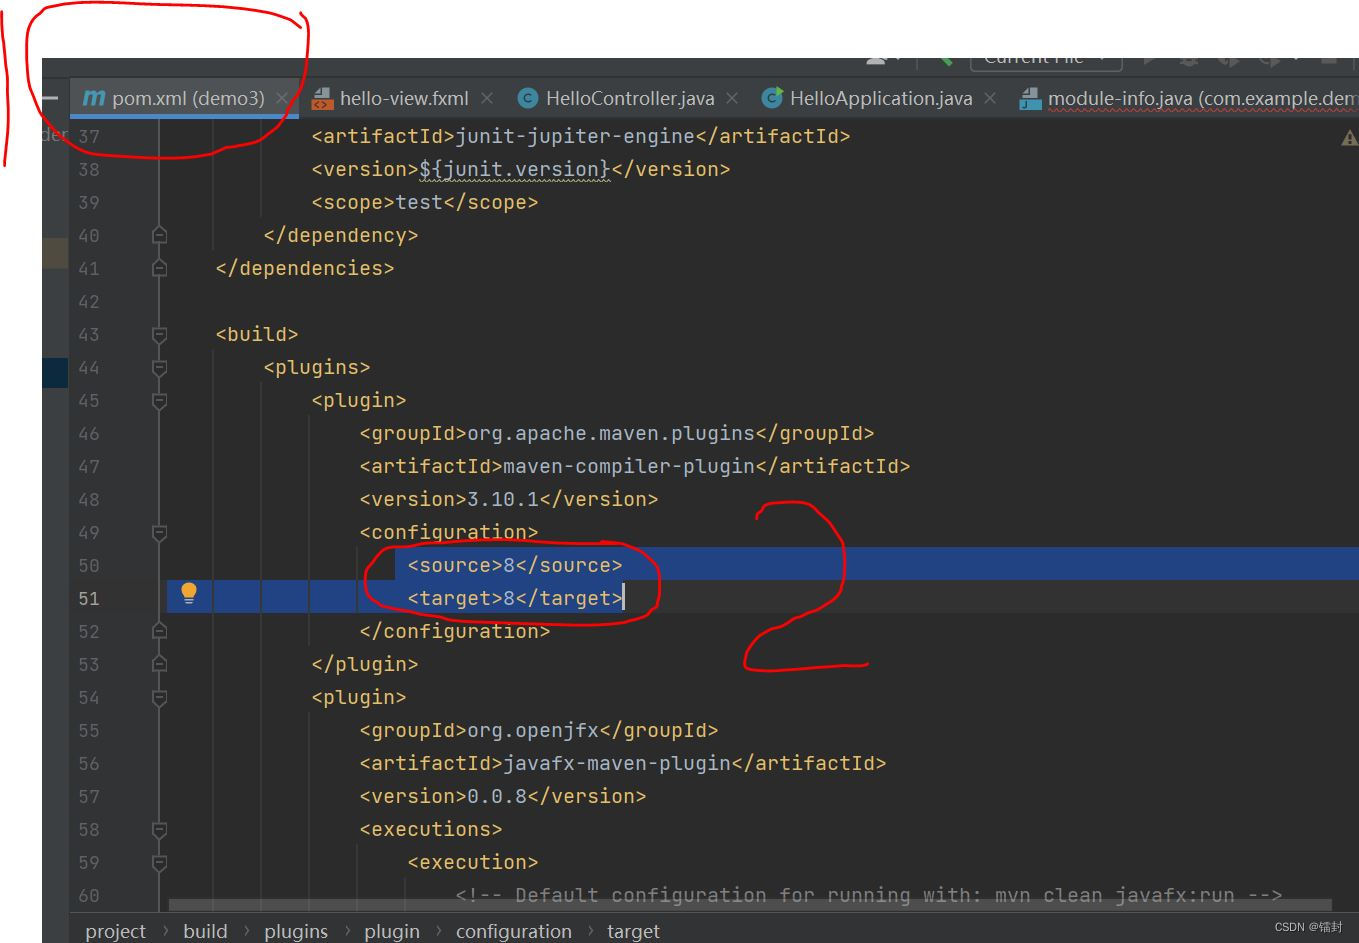Click the FXML file icon on the hello-view.fxml tab
Image resolution: width=1359 pixels, height=943 pixels.
tap(322, 98)
